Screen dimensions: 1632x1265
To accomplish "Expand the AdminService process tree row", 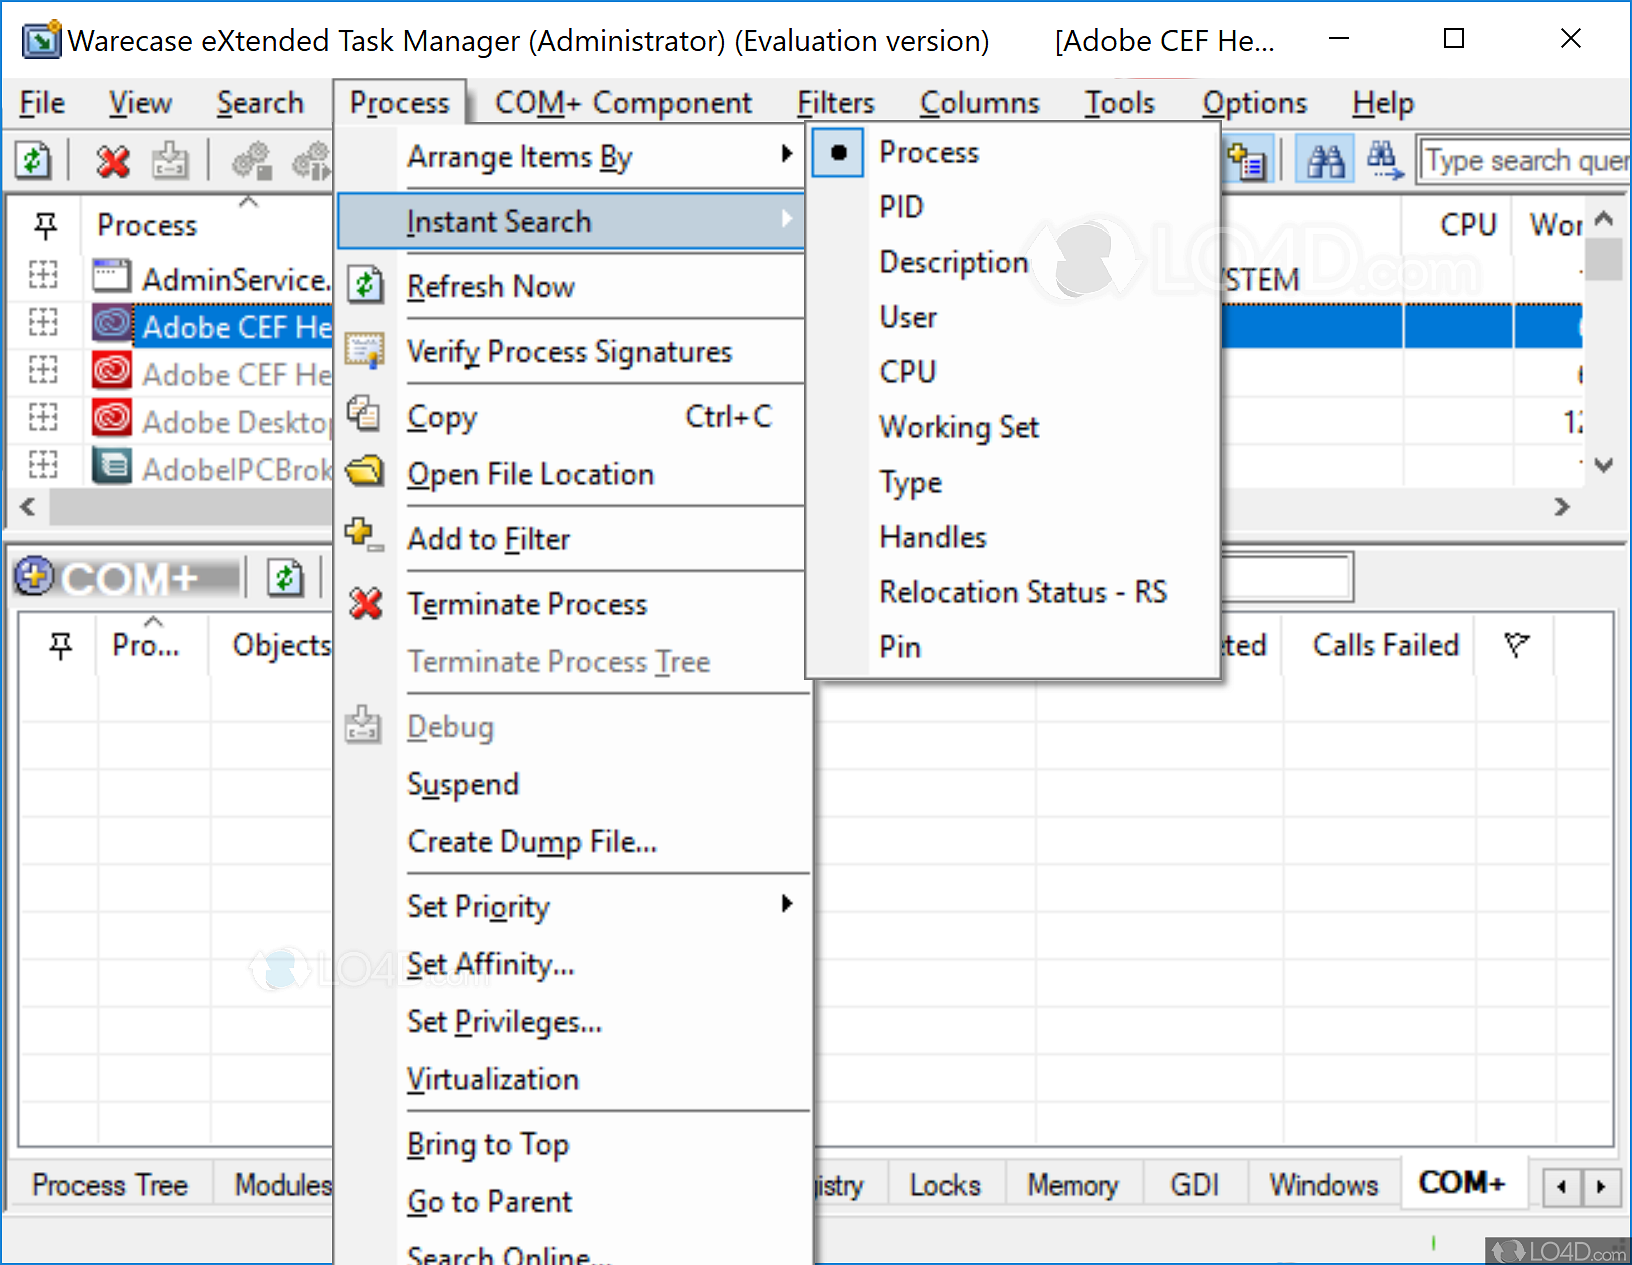I will (43, 275).
